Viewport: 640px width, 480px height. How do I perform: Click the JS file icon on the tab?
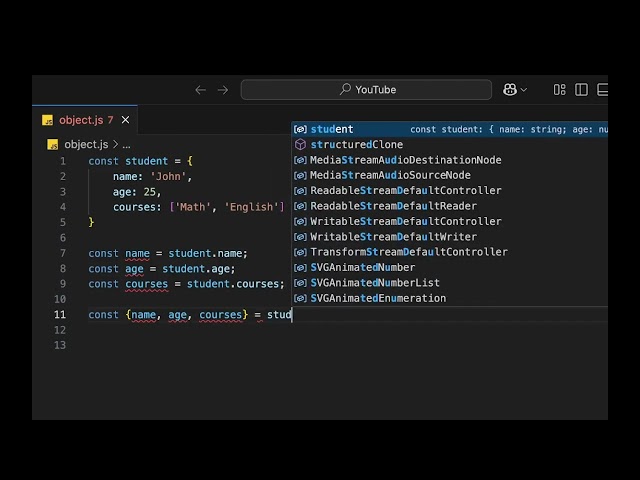[47, 120]
